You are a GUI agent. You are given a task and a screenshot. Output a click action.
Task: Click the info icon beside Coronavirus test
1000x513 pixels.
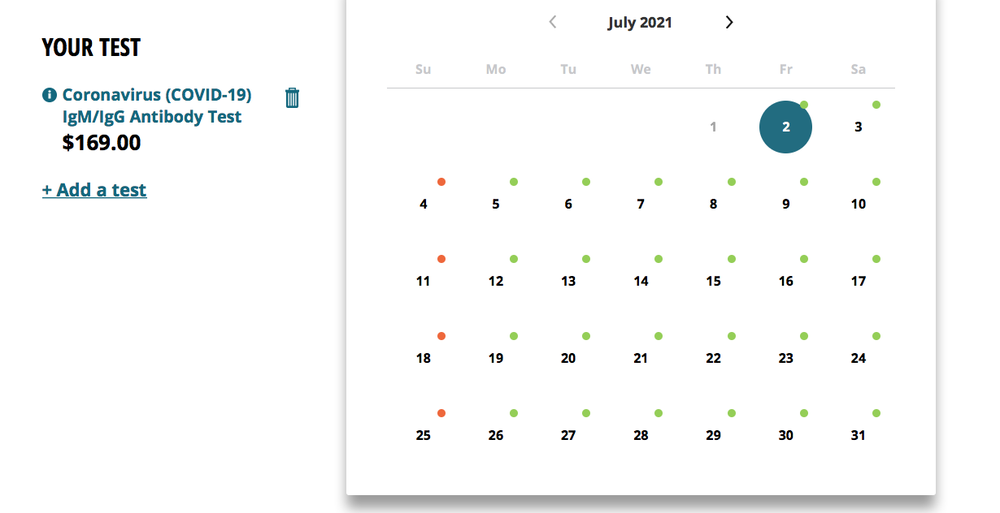[49, 95]
